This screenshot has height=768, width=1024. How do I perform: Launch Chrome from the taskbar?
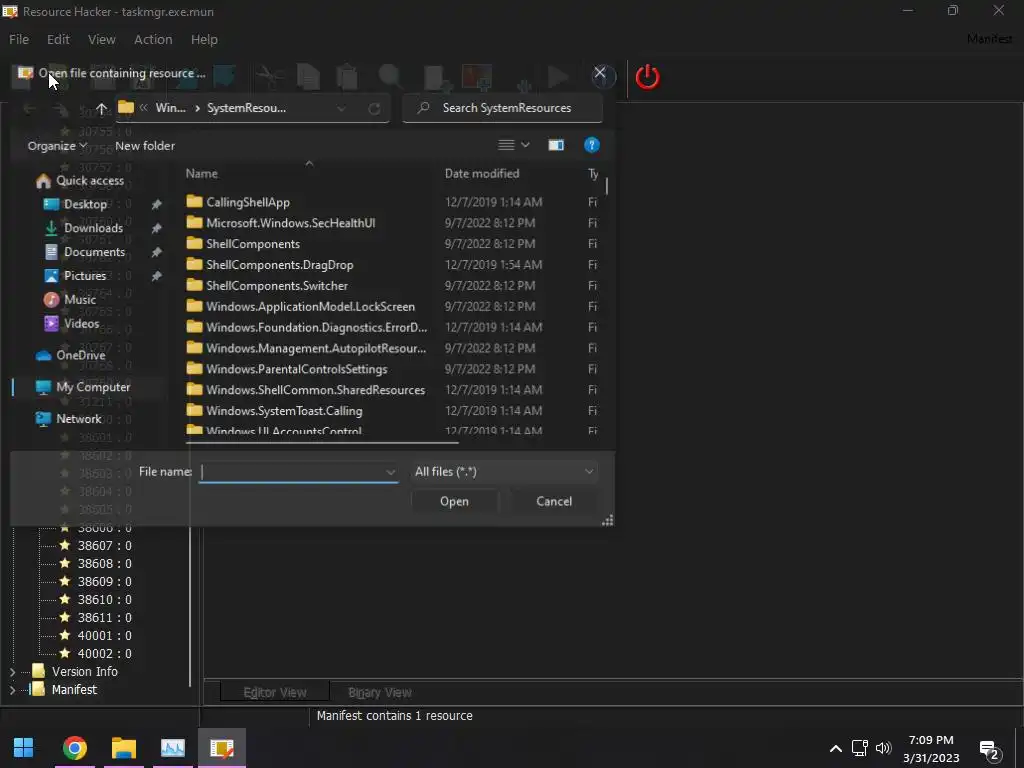[74, 748]
